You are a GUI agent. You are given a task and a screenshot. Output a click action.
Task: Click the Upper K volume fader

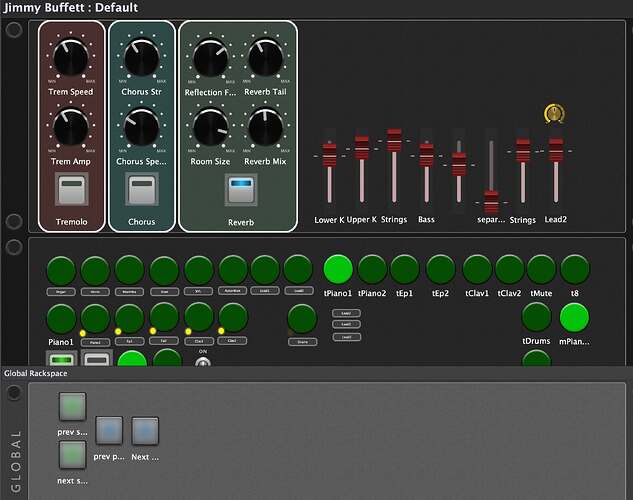[x=362, y=148]
